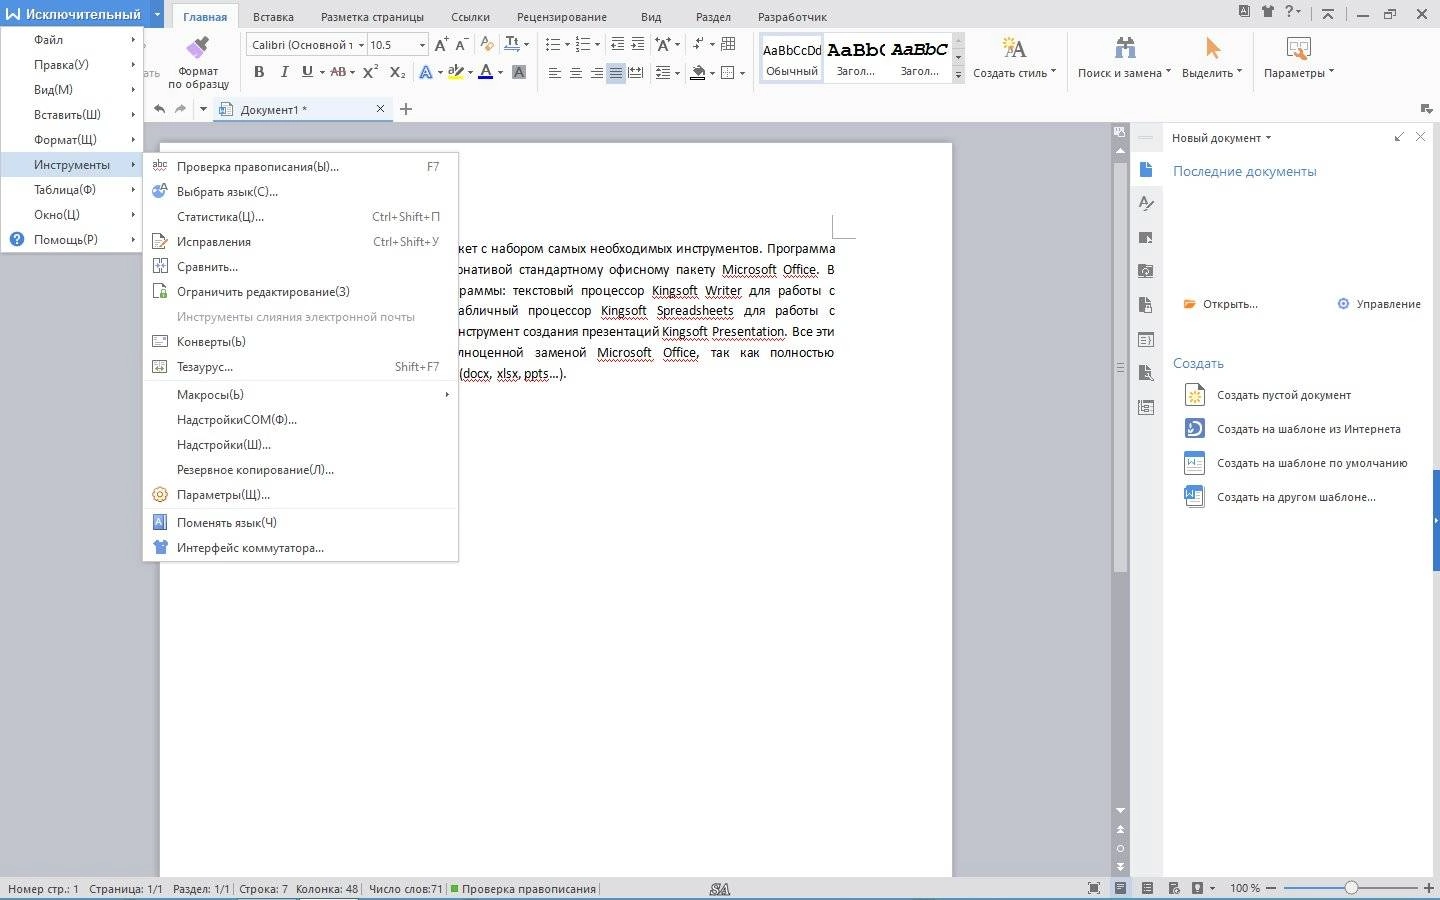Apply subscript X₂ formatting

pos(397,72)
